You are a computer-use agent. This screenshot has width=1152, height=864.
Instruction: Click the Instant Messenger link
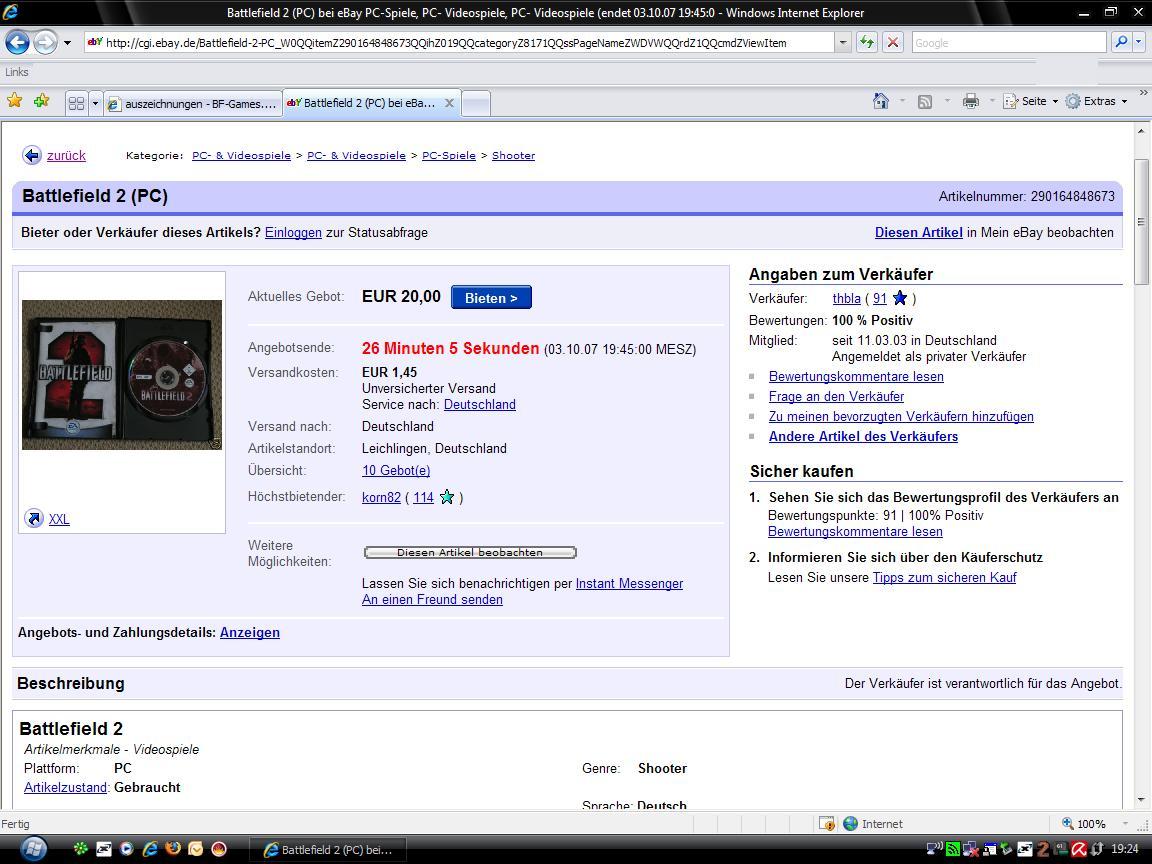(x=629, y=583)
